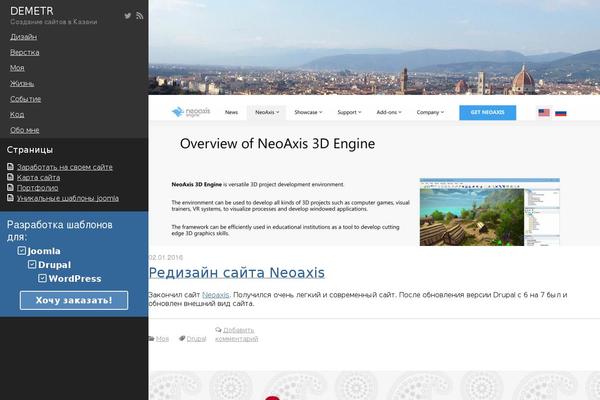Click the Хочу заказать! button
600x400 pixels.
point(74,300)
